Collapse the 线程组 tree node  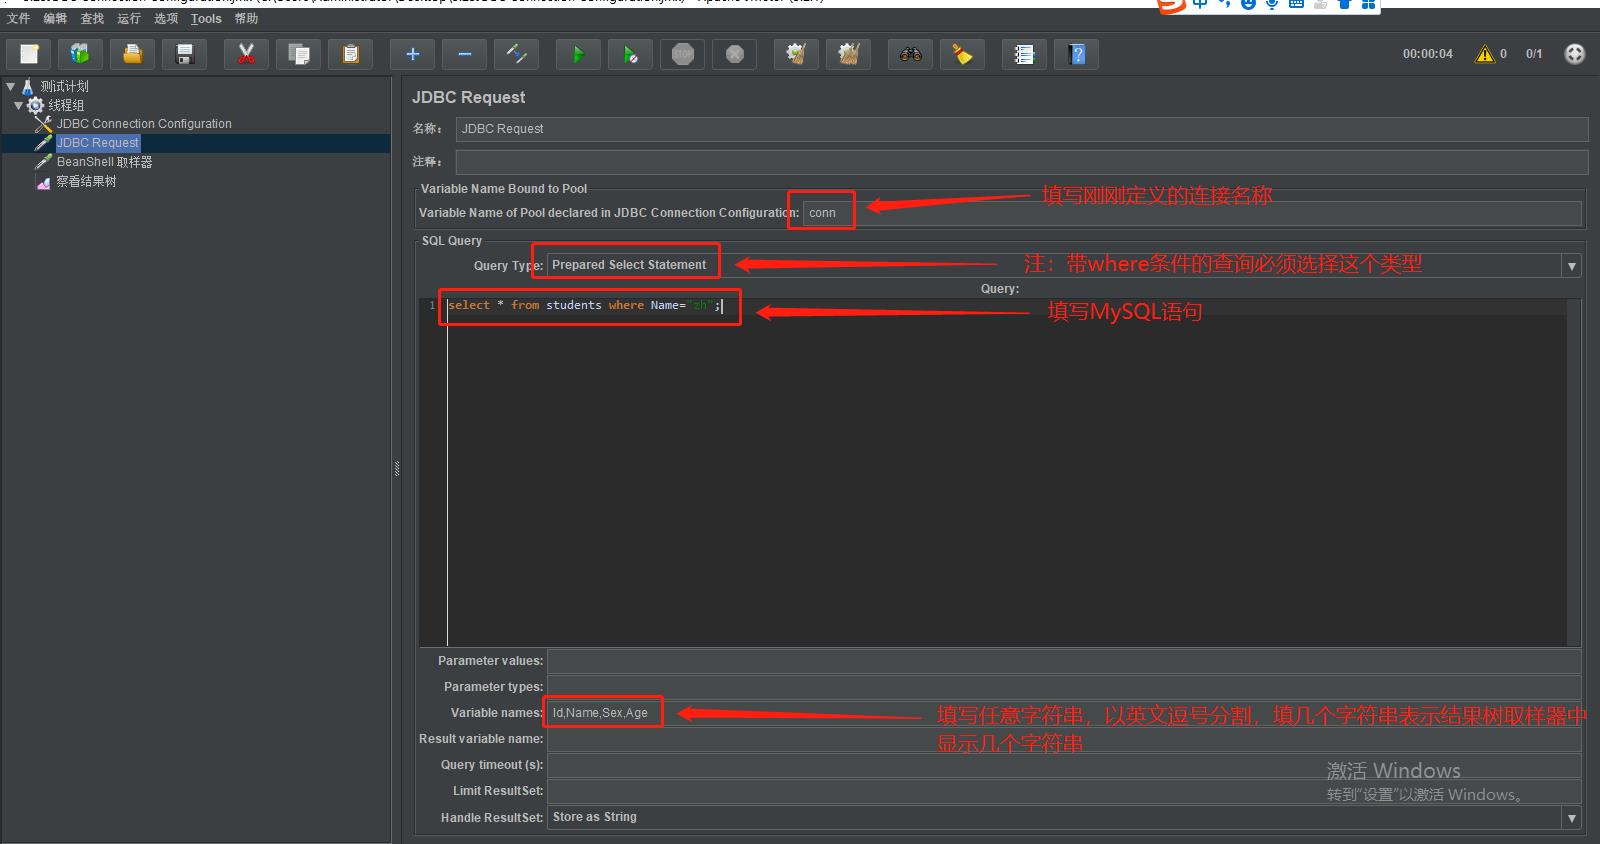pos(18,105)
